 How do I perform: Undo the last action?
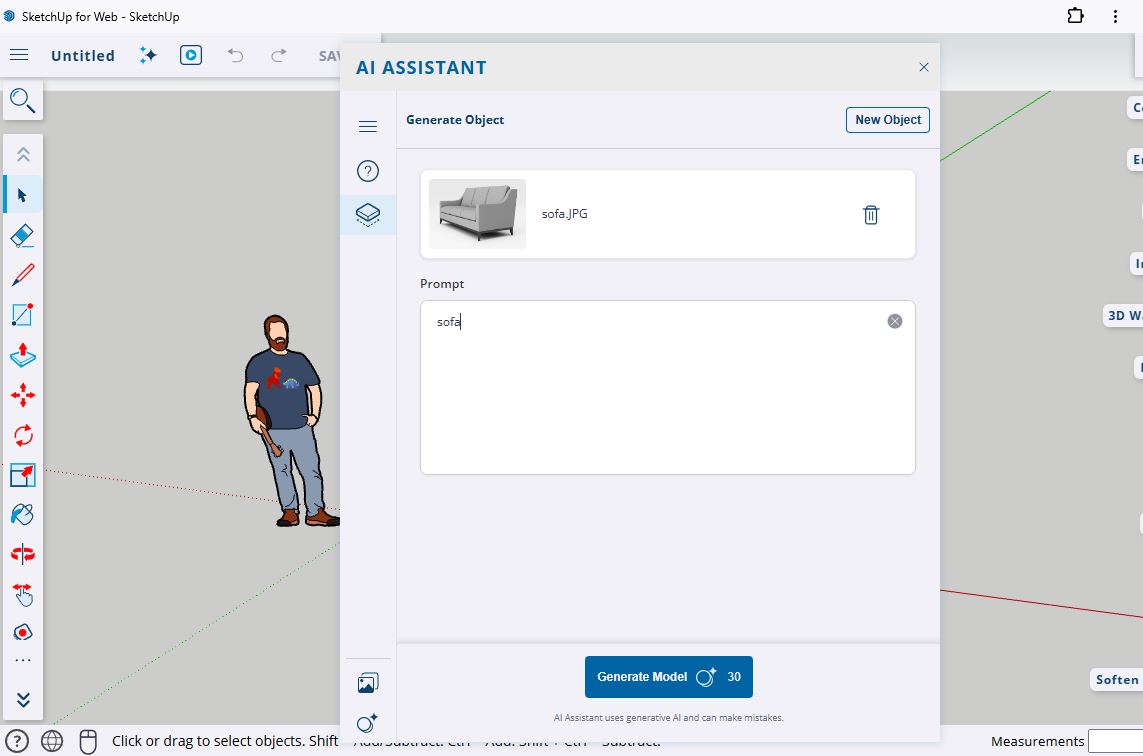(x=235, y=55)
